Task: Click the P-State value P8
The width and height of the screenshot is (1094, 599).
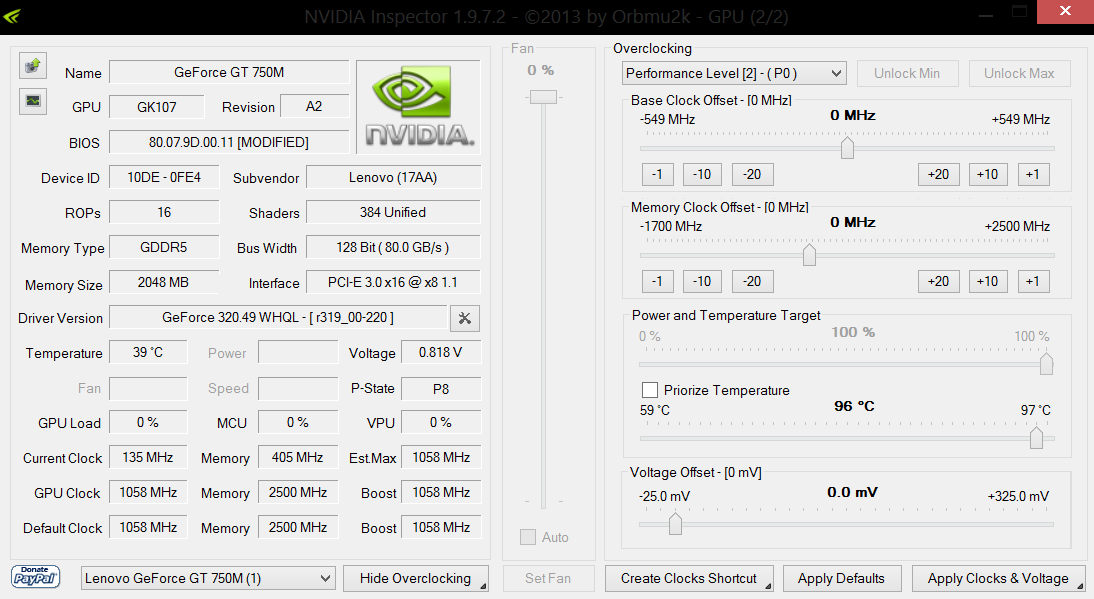Action: point(441,388)
